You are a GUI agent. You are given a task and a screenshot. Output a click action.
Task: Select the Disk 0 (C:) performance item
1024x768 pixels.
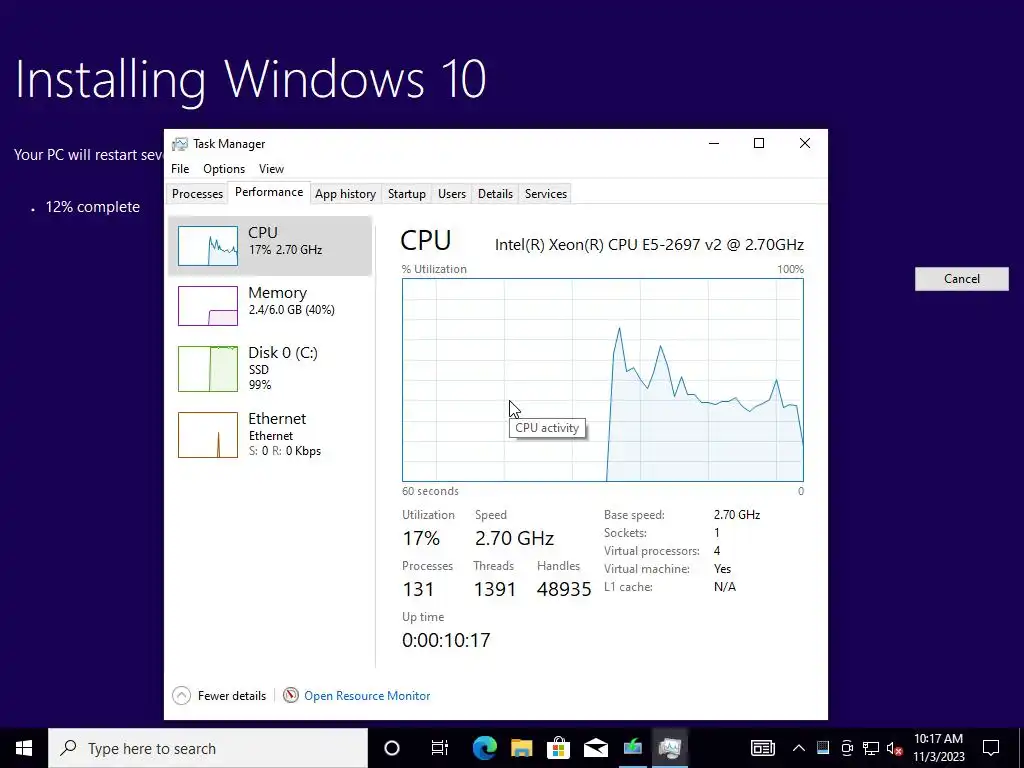(270, 368)
